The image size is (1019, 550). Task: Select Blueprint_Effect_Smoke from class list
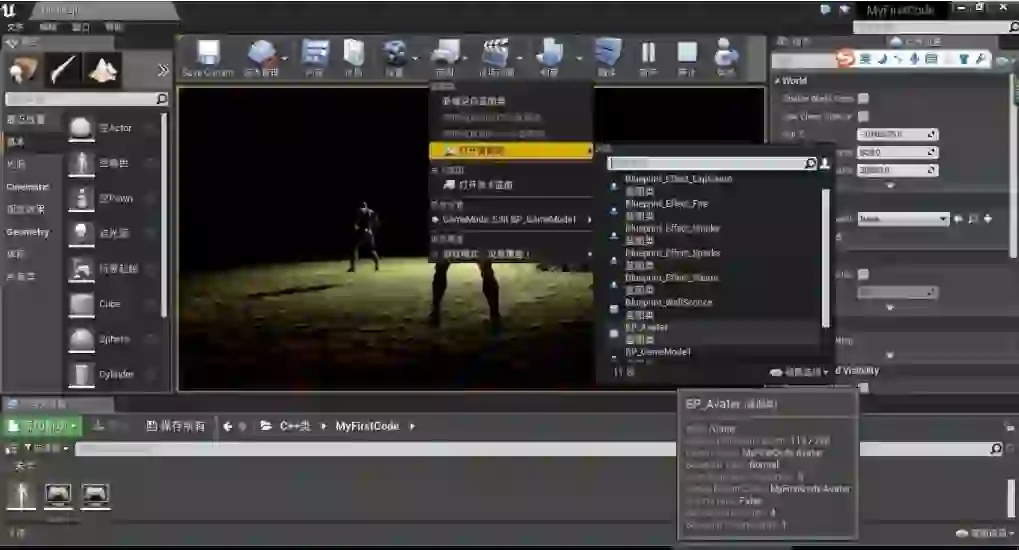tap(673, 228)
